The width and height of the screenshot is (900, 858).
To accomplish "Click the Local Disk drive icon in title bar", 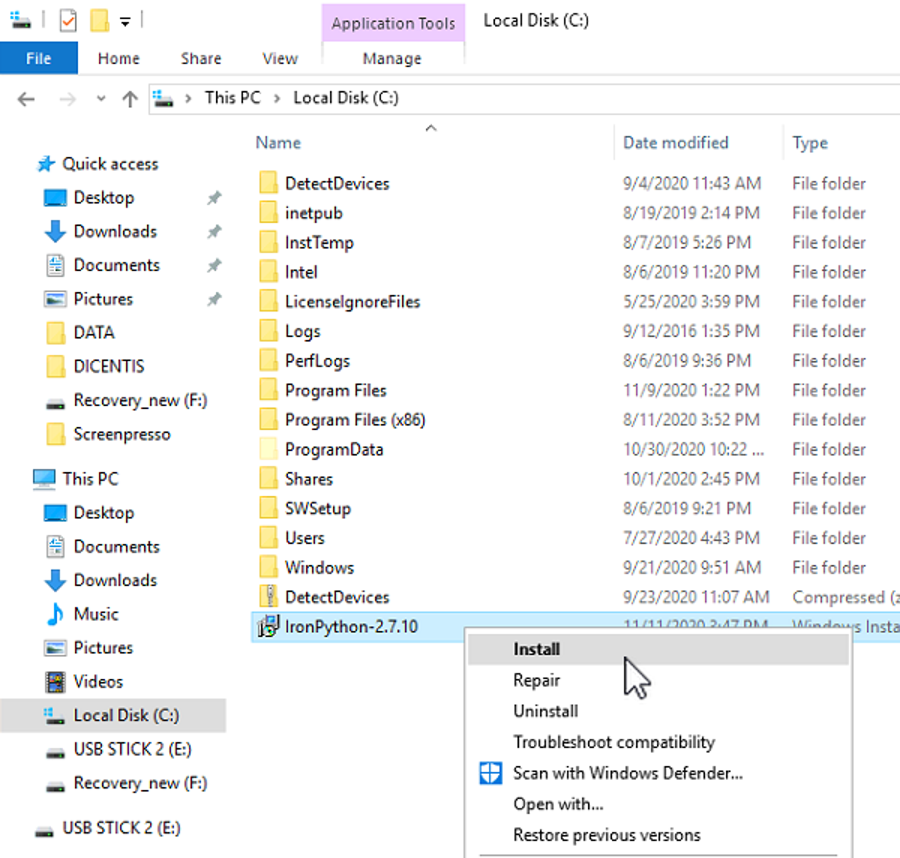I will pyautogui.click(x=21, y=20).
